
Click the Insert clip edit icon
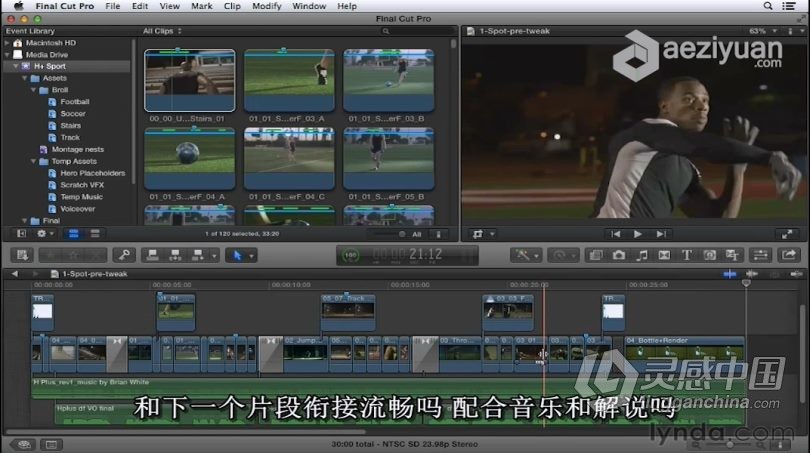pyautogui.click(x=175, y=255)
